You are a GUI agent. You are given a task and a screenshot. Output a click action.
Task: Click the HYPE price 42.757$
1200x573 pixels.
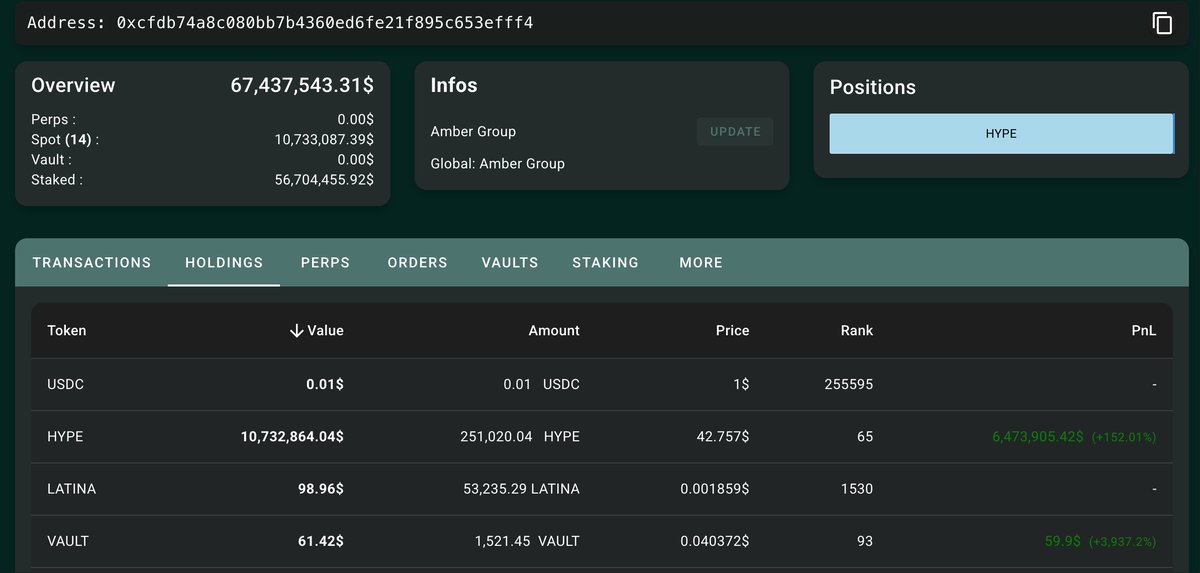click(722, 437)
